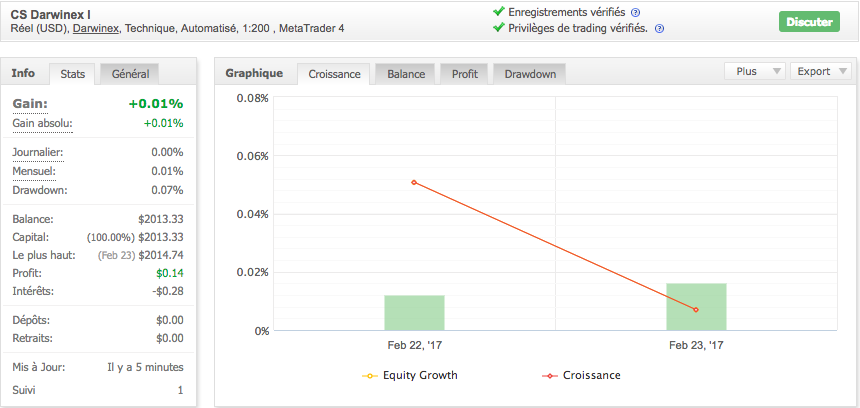Click green checkmark next to Privilèges de trading
Viewport: 860px width, 408px height.
[499, 28]
